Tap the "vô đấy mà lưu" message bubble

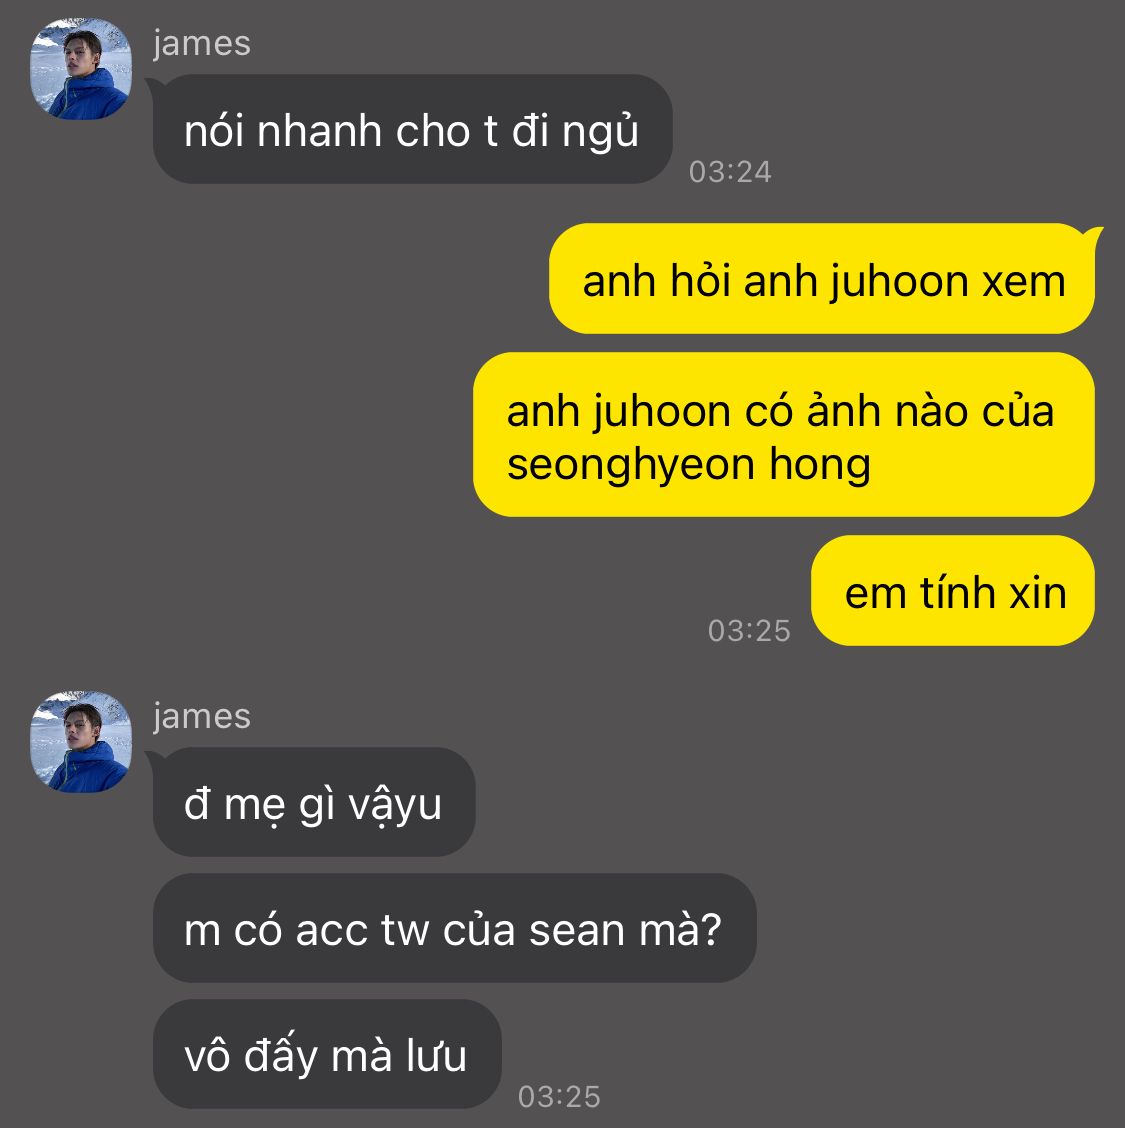pyautogui.click(x=327, y=1054)
